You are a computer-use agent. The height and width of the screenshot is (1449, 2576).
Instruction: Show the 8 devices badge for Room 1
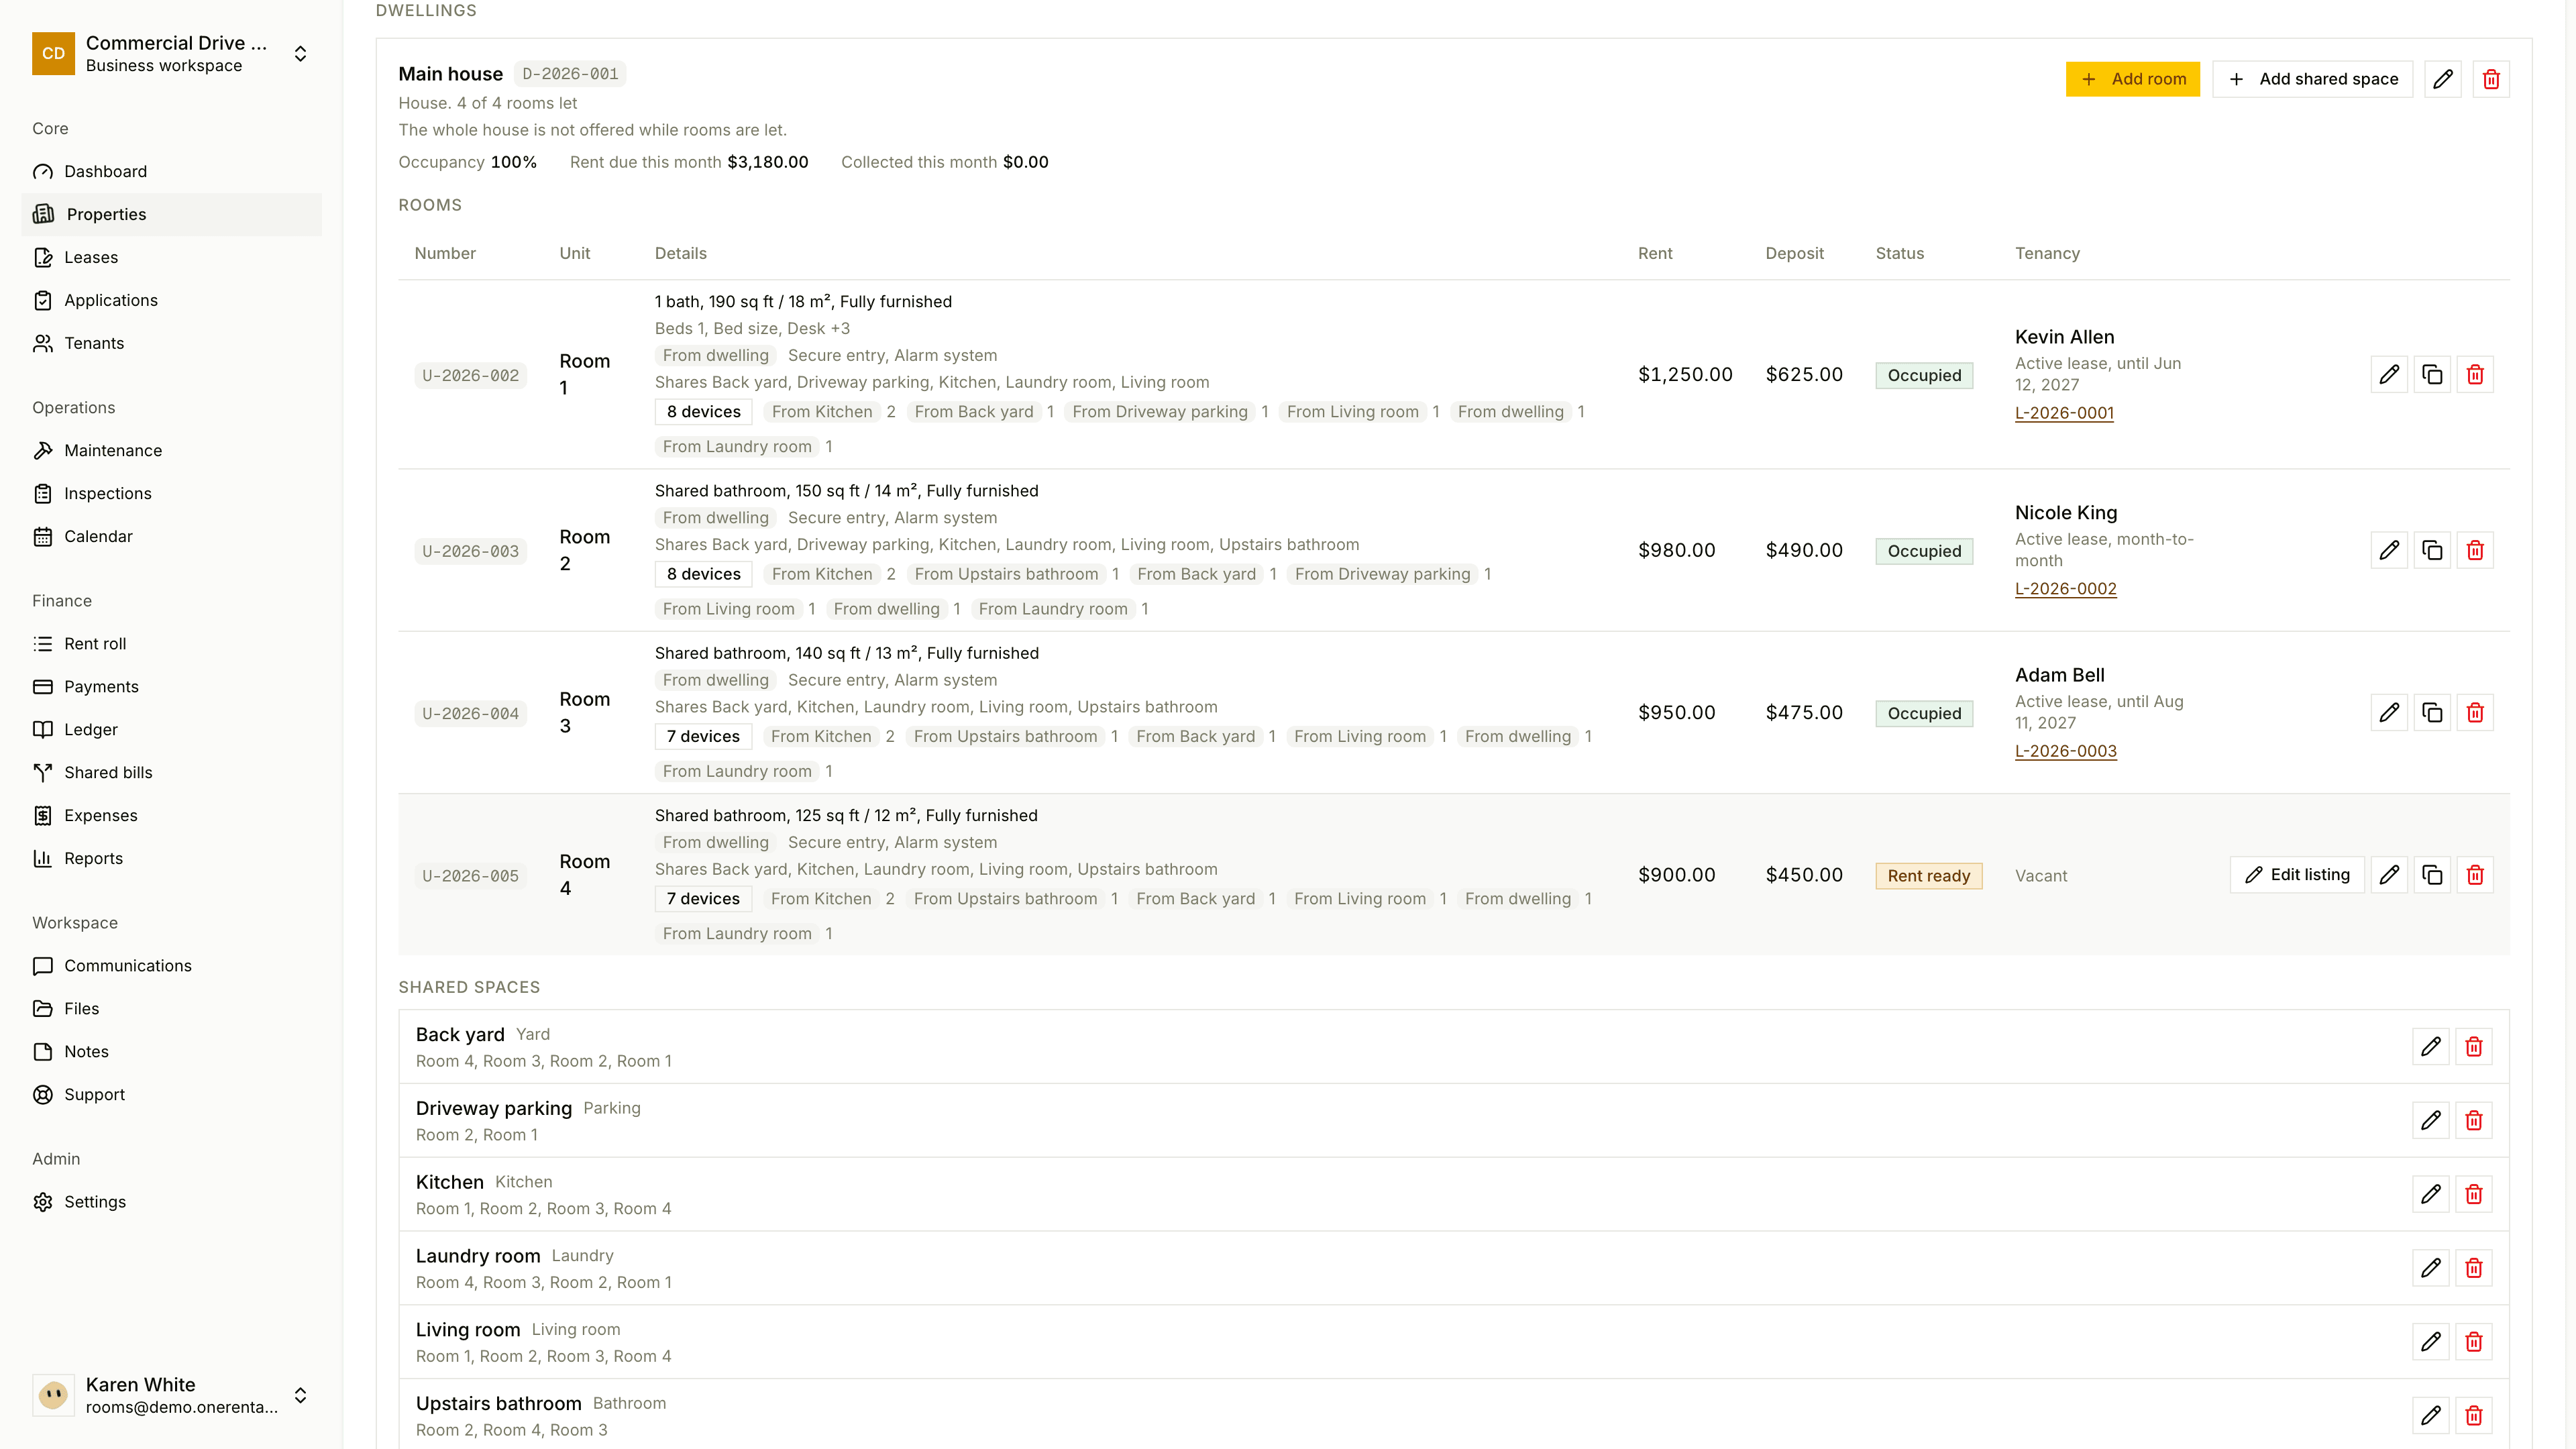703,412
